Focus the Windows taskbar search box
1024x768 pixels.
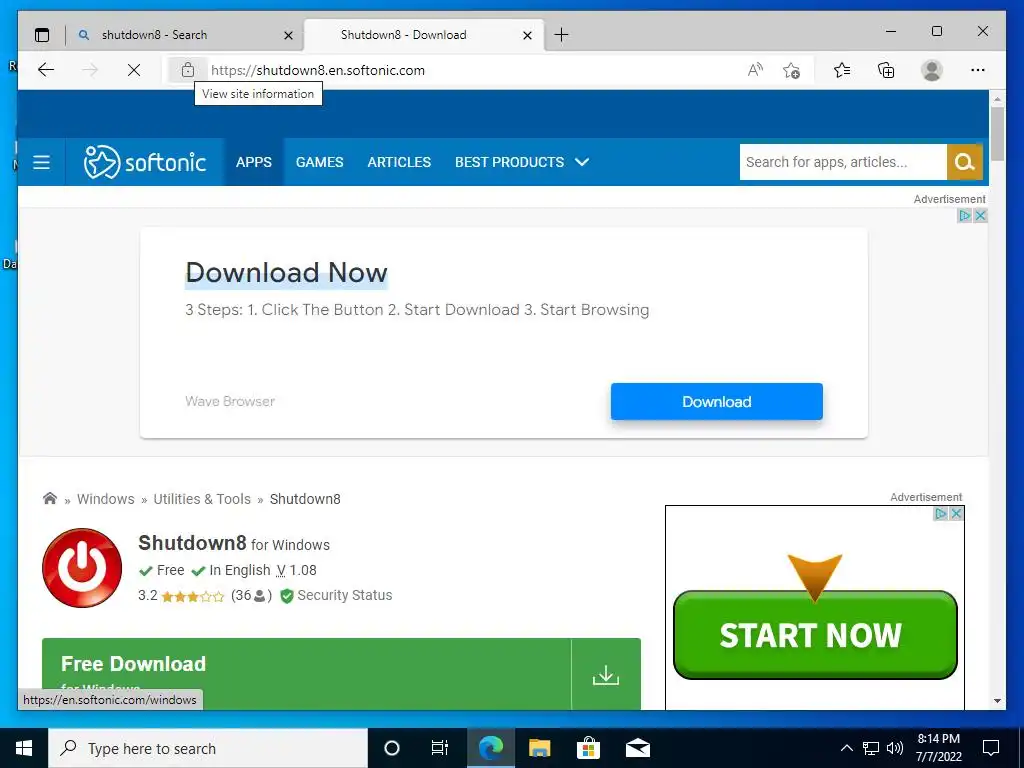pyautogui.click(x=208, y=748)
